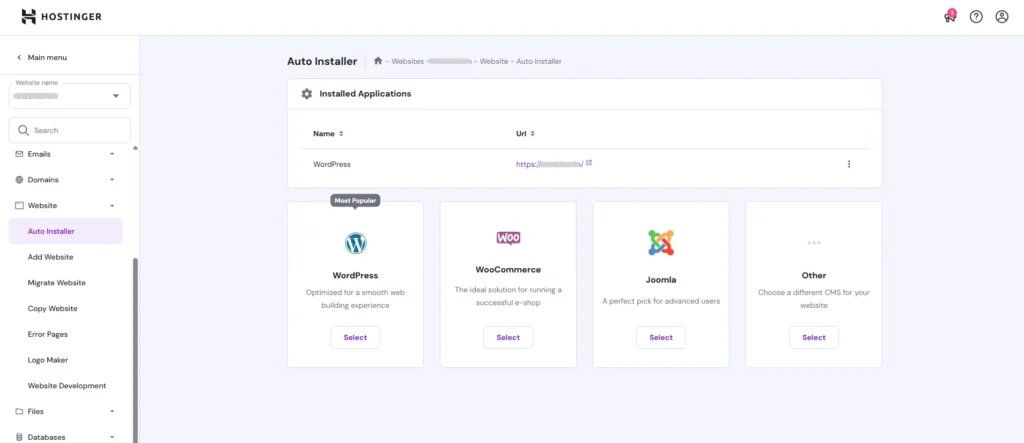Open Migrate Website in sidebar
This screenshot has width=1024, height=443.
[57, 283]
